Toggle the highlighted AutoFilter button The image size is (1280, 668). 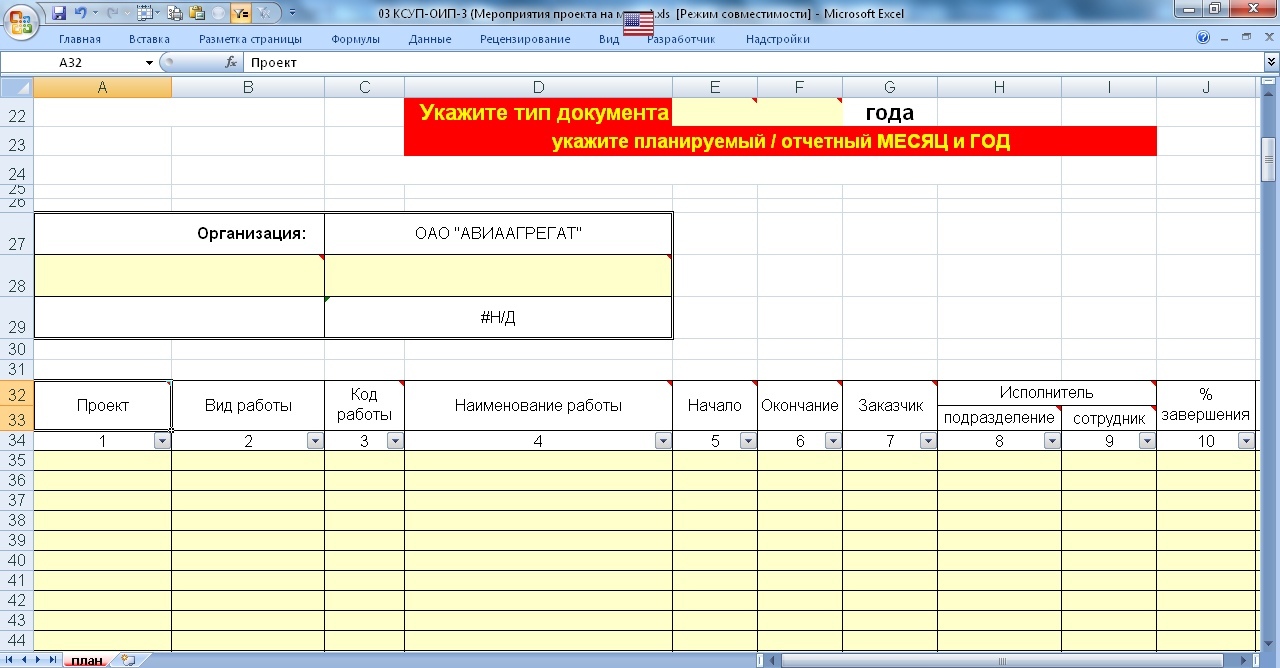pos(241,13)
